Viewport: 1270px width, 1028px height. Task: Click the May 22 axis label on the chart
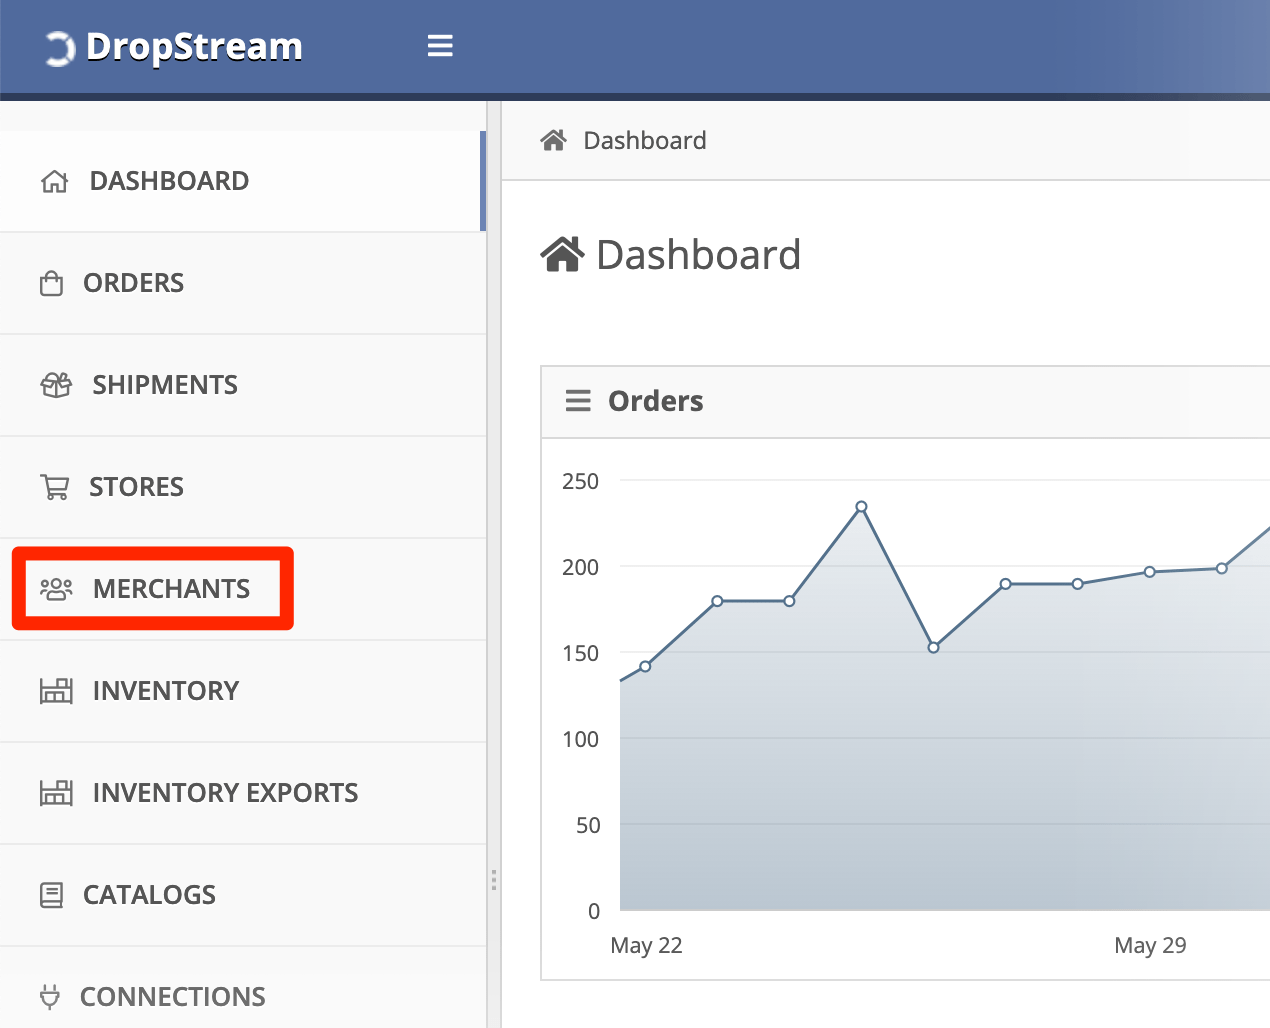pyautogui.click(x=646, y=945)
